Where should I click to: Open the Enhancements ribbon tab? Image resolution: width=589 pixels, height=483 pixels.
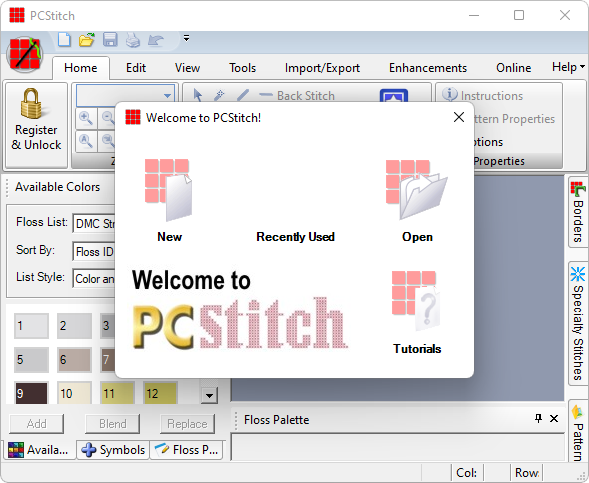click(427, 68)
